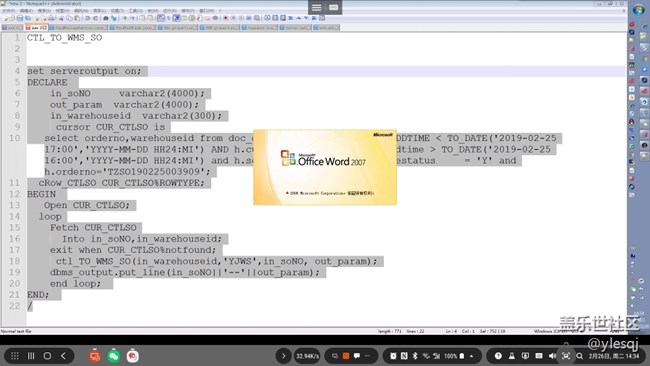Click the Windows Start orb
The height and width of the screenshot is (366, 650).
(x=638, y=9)
